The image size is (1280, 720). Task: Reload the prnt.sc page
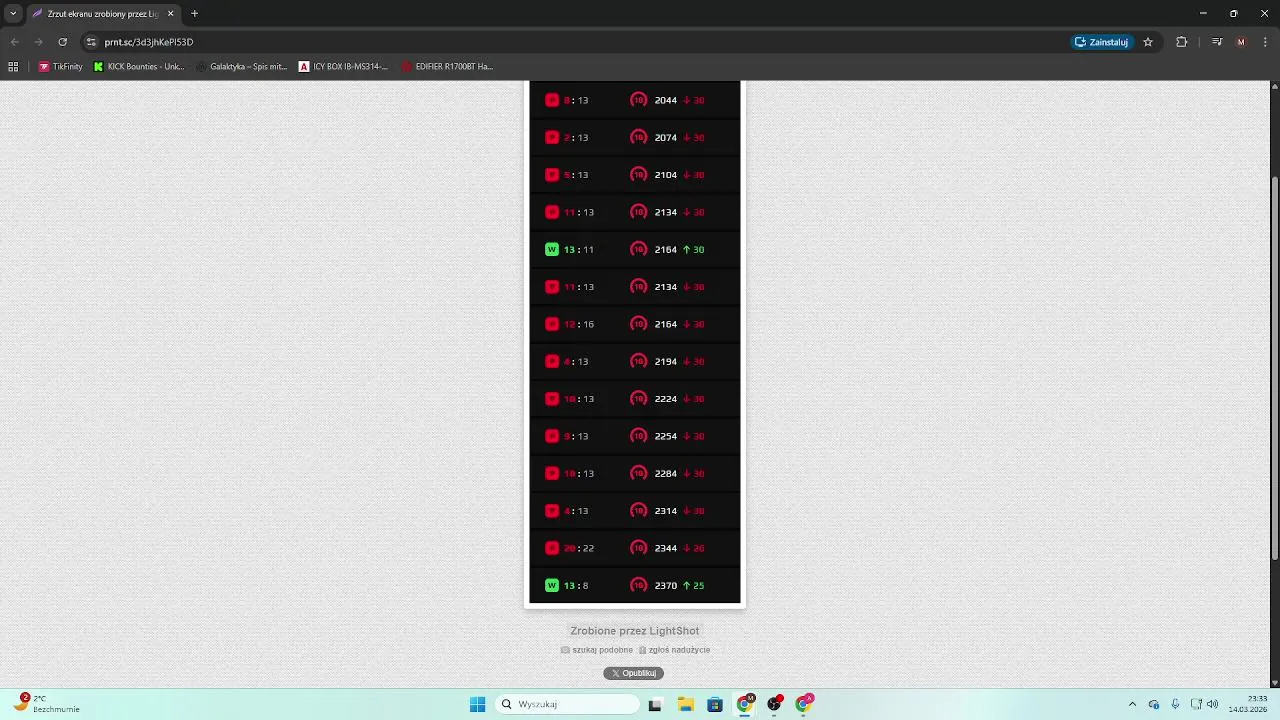tap(62, 42)
